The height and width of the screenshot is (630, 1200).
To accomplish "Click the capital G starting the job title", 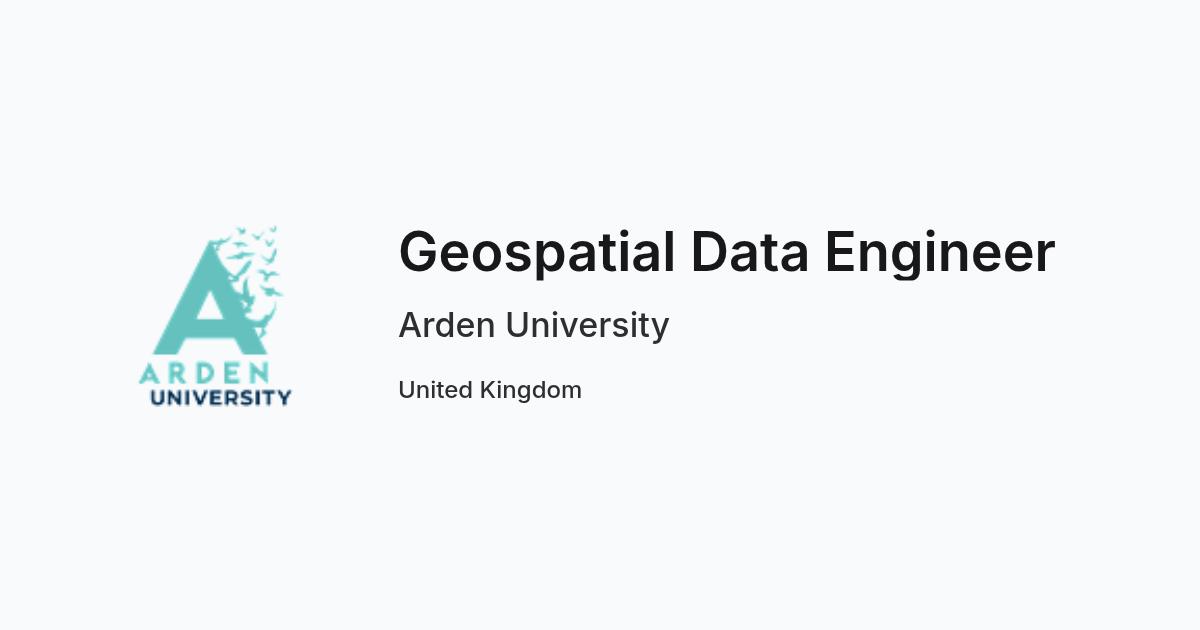I will pos(420,252).
